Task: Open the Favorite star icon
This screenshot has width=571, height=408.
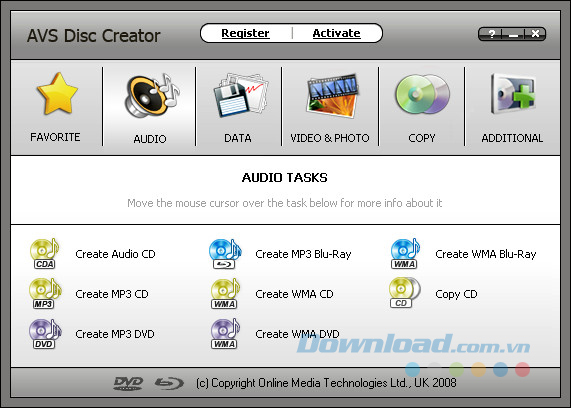Action: point(57,94)
